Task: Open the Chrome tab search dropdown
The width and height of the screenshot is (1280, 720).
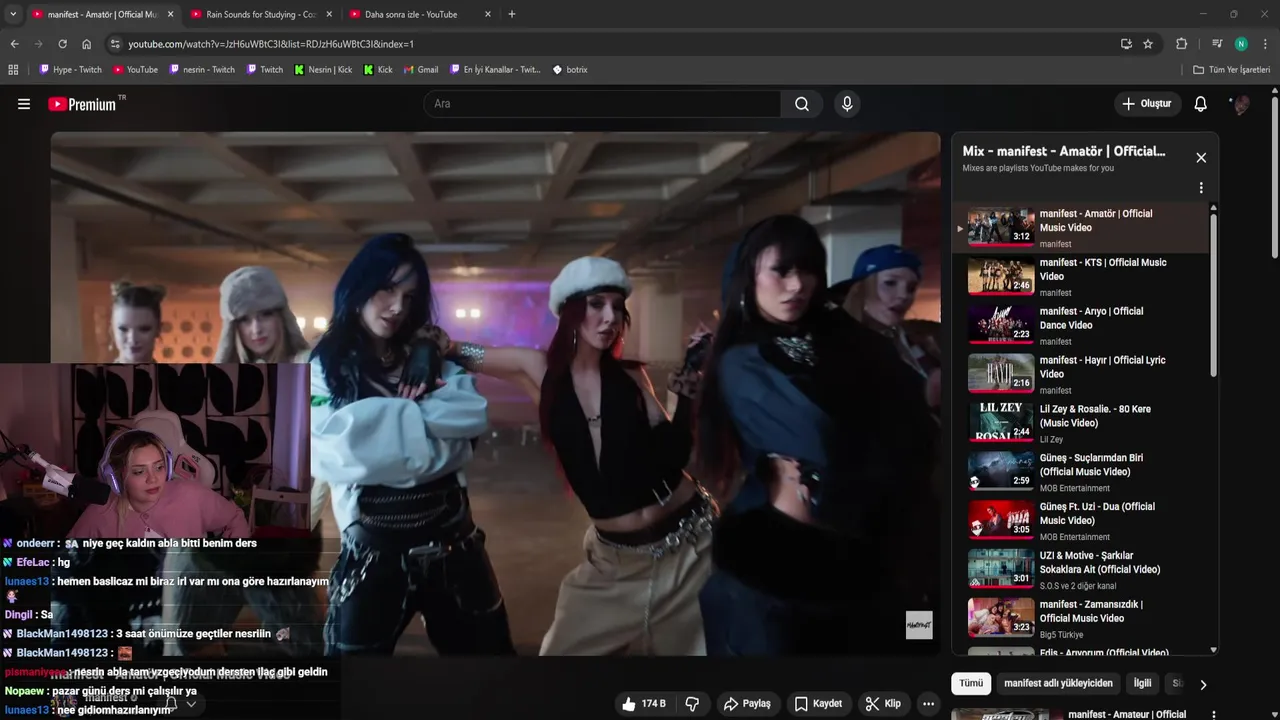Action: click(13, 14)
